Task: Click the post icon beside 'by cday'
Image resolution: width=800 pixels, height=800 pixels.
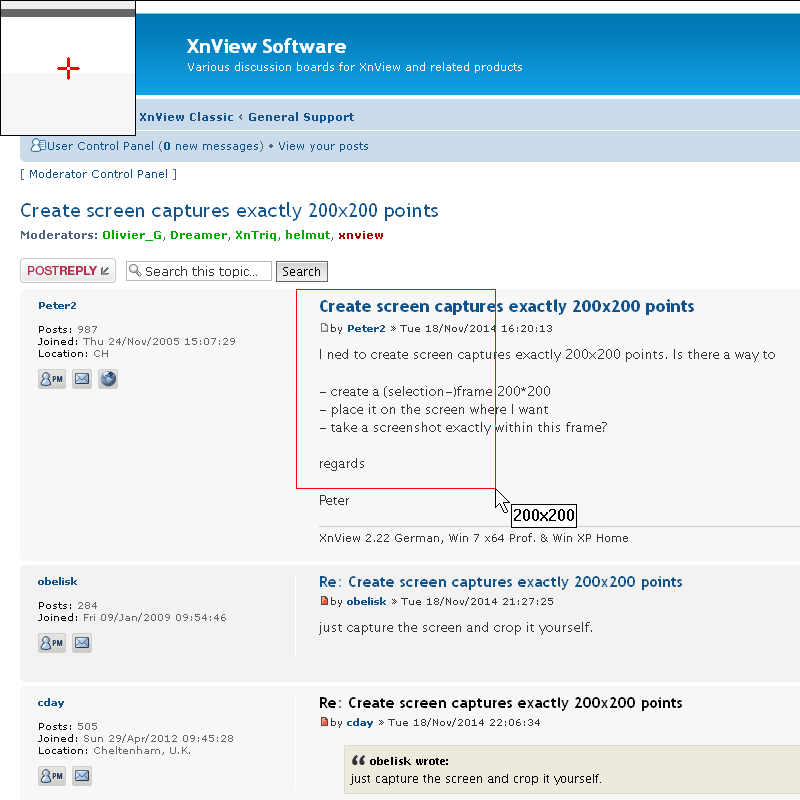Action: point(324,721)
